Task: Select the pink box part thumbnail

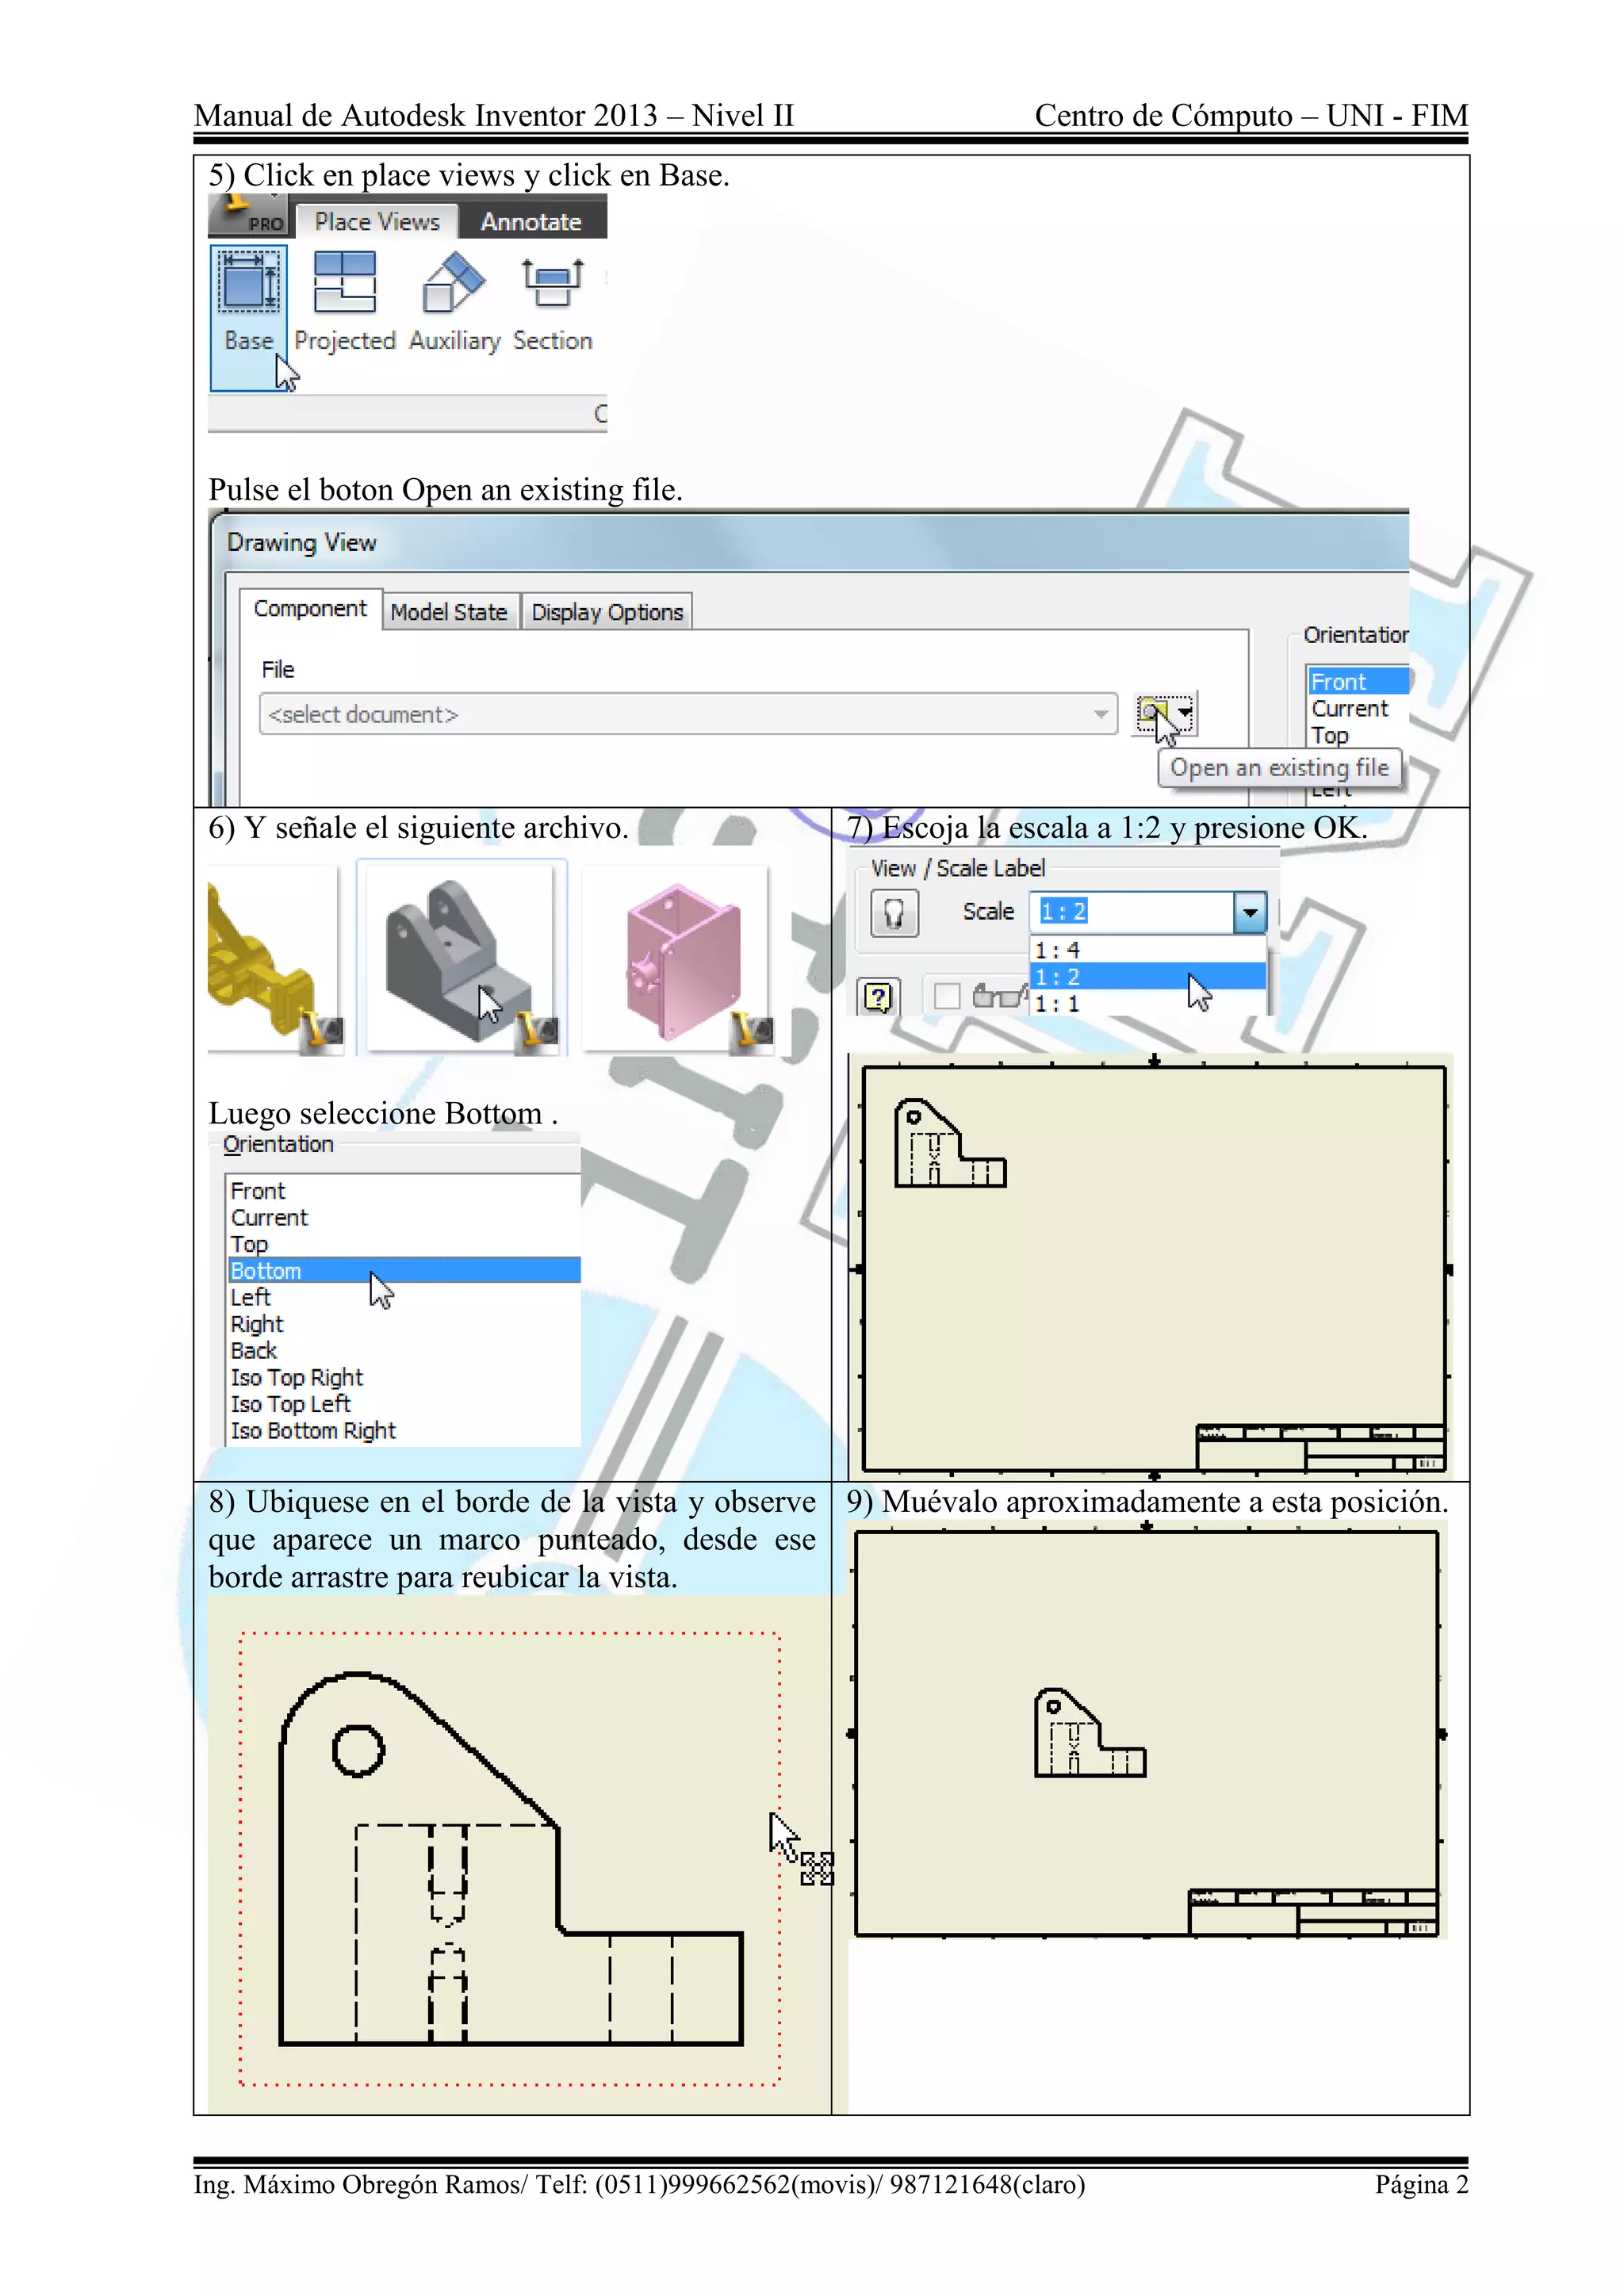Action: tap(677, 958)
